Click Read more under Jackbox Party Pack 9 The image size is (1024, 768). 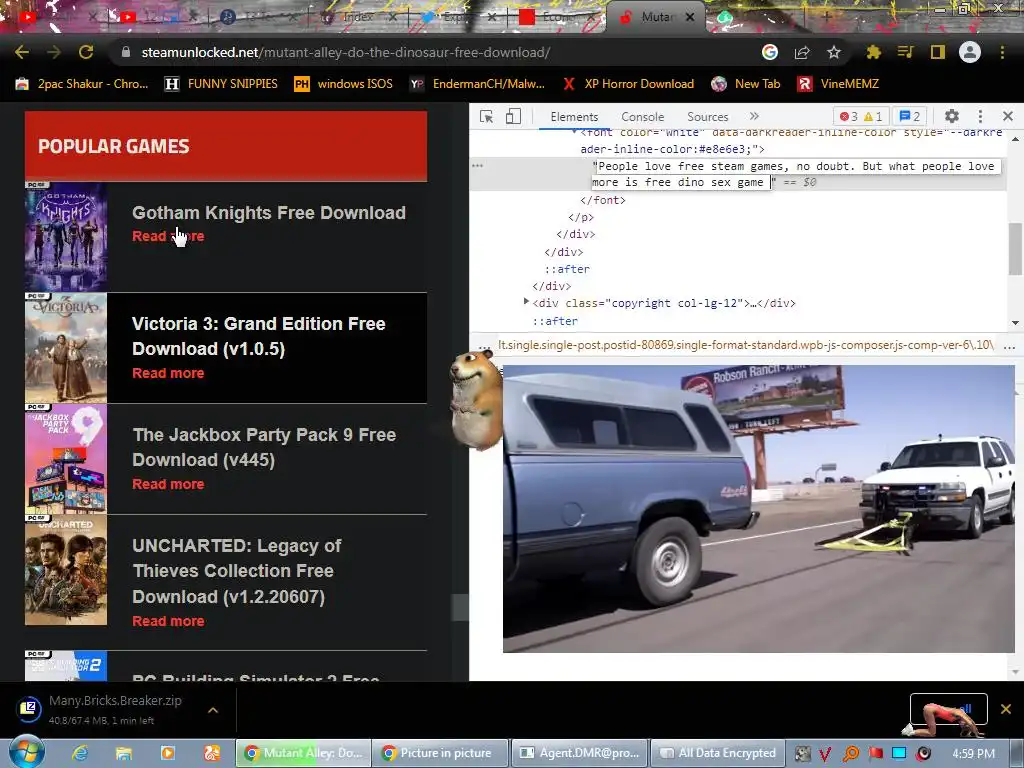click(168, 484)
